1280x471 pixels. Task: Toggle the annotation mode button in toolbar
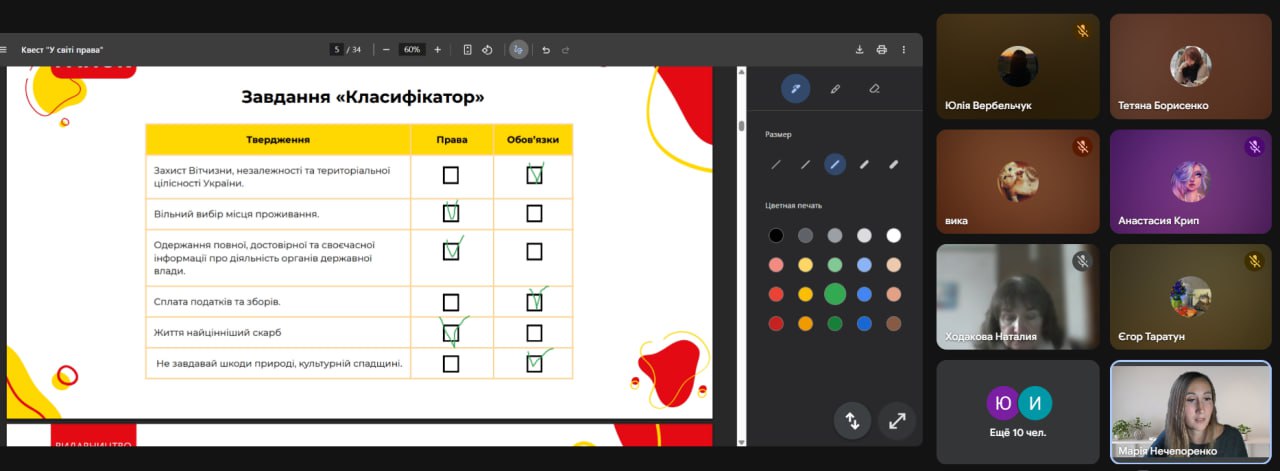pyautogui.click(x=518, y=49)
